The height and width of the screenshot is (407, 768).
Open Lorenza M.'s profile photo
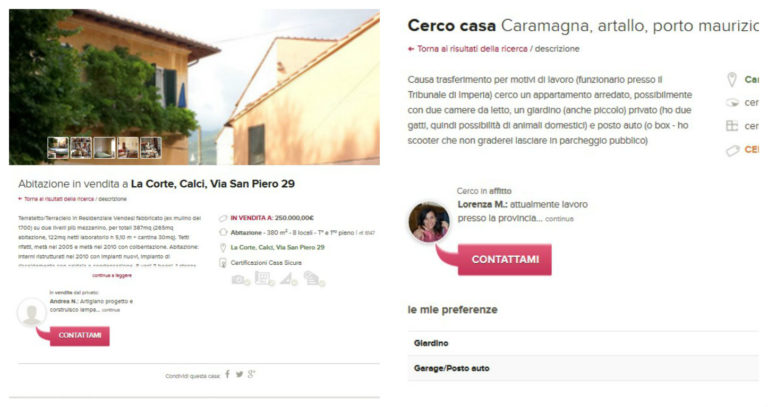[x=429, y=222]
